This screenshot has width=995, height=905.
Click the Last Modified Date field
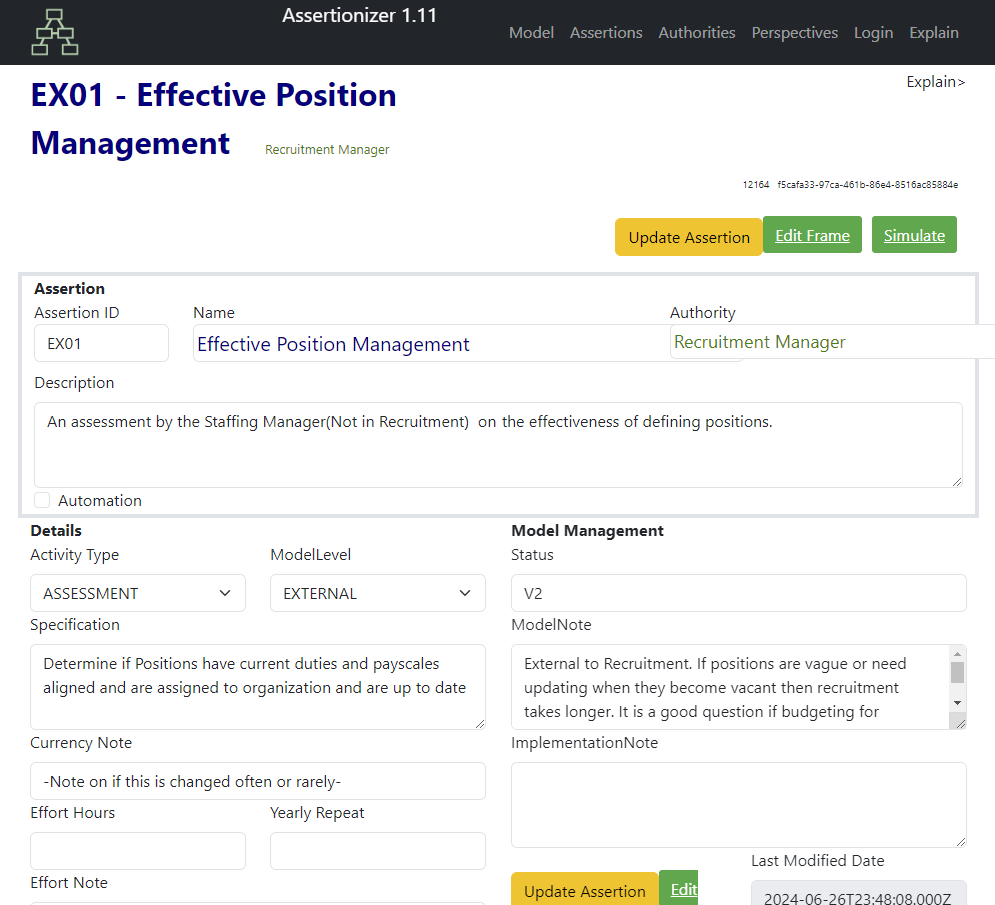pos(859,894)
